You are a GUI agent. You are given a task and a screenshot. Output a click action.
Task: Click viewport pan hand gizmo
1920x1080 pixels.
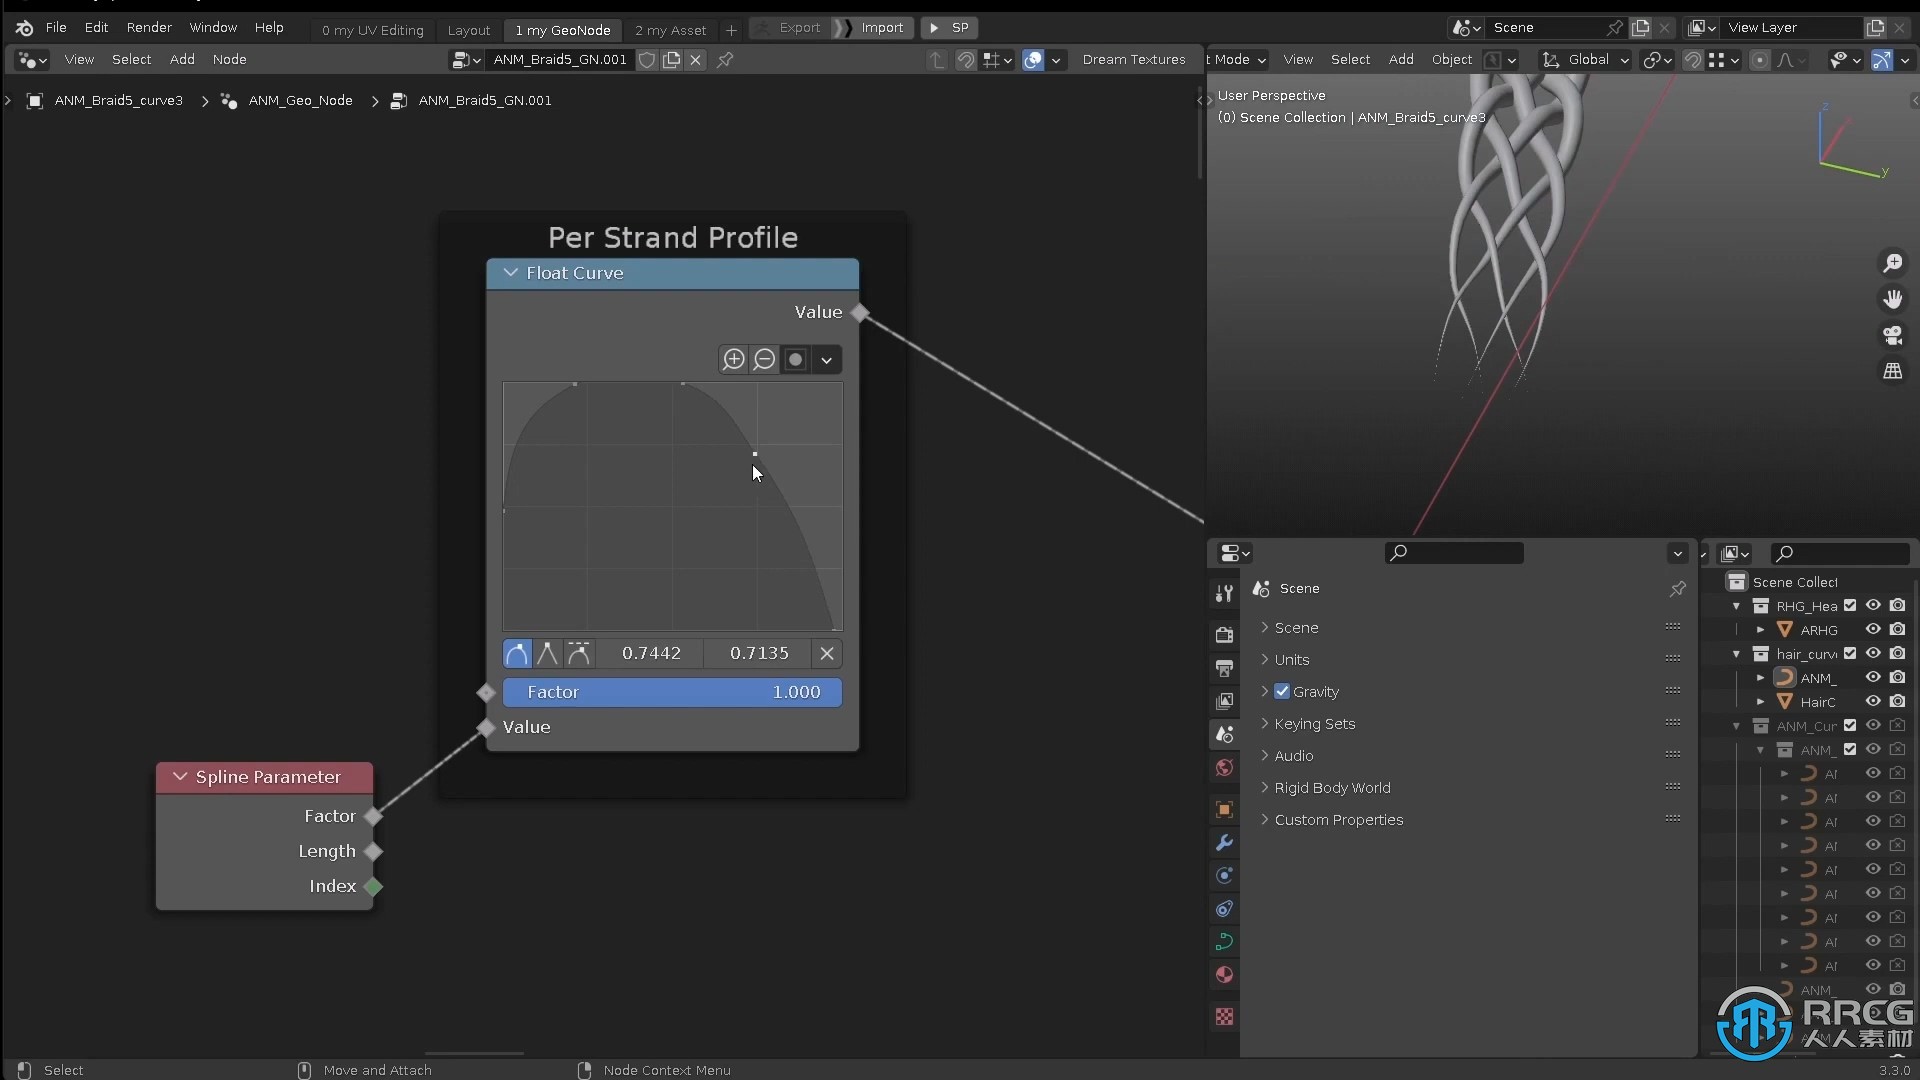tap(1893, 299)
